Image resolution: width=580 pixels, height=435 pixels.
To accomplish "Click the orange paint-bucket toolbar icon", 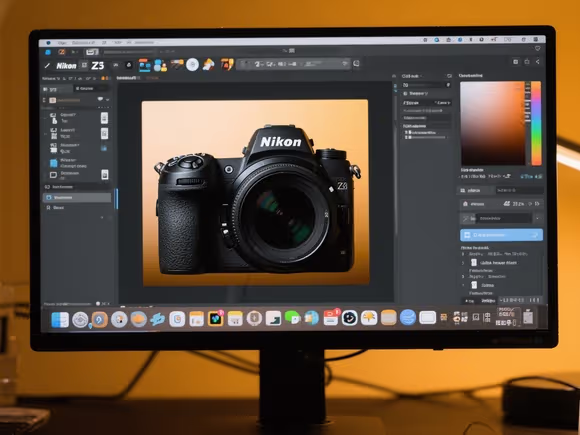I will pyautogui.click(x=209, y=64).
